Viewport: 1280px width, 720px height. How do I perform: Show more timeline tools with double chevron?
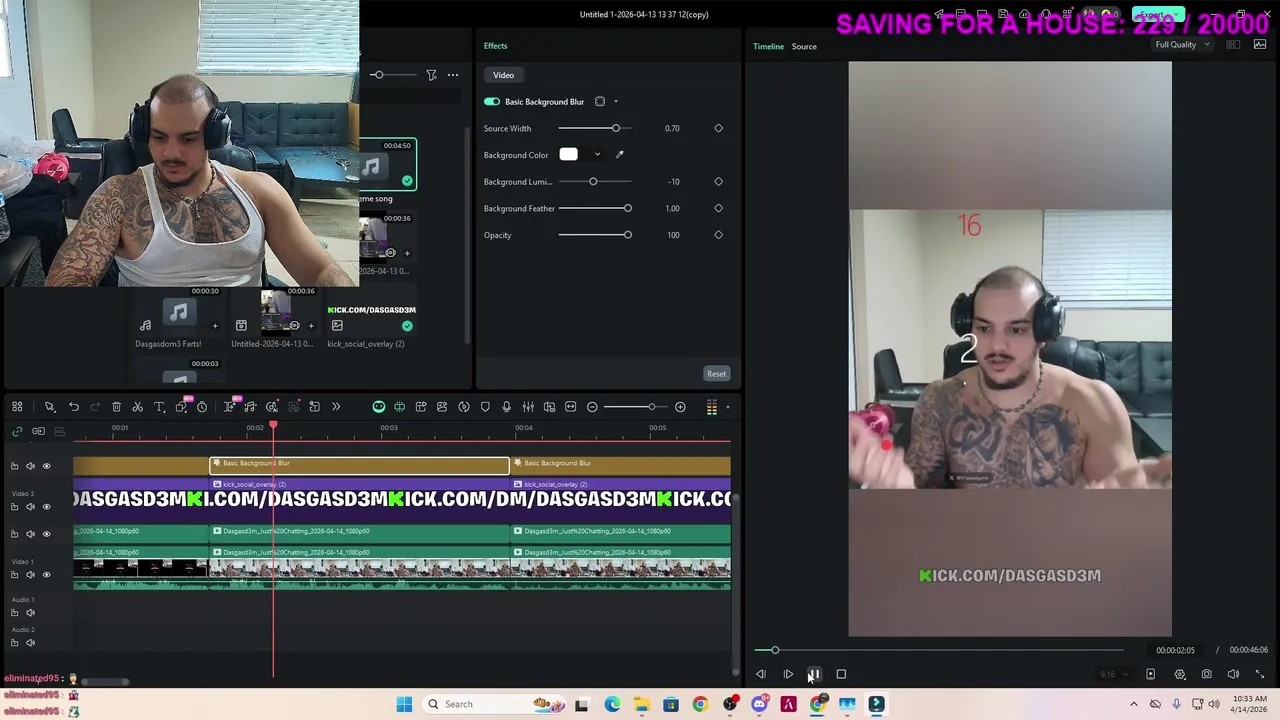click(336, 407)
